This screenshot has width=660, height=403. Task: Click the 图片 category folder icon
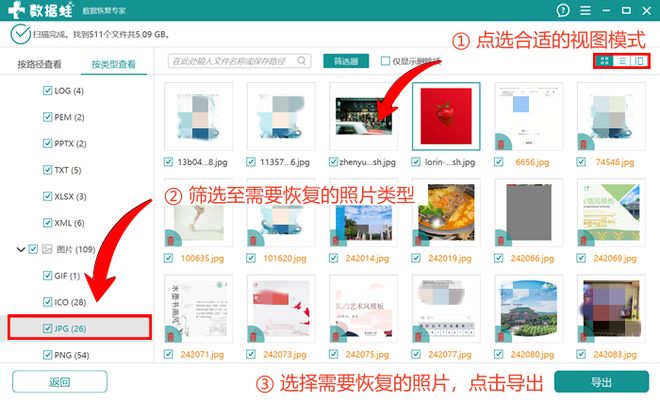(49, 248)
